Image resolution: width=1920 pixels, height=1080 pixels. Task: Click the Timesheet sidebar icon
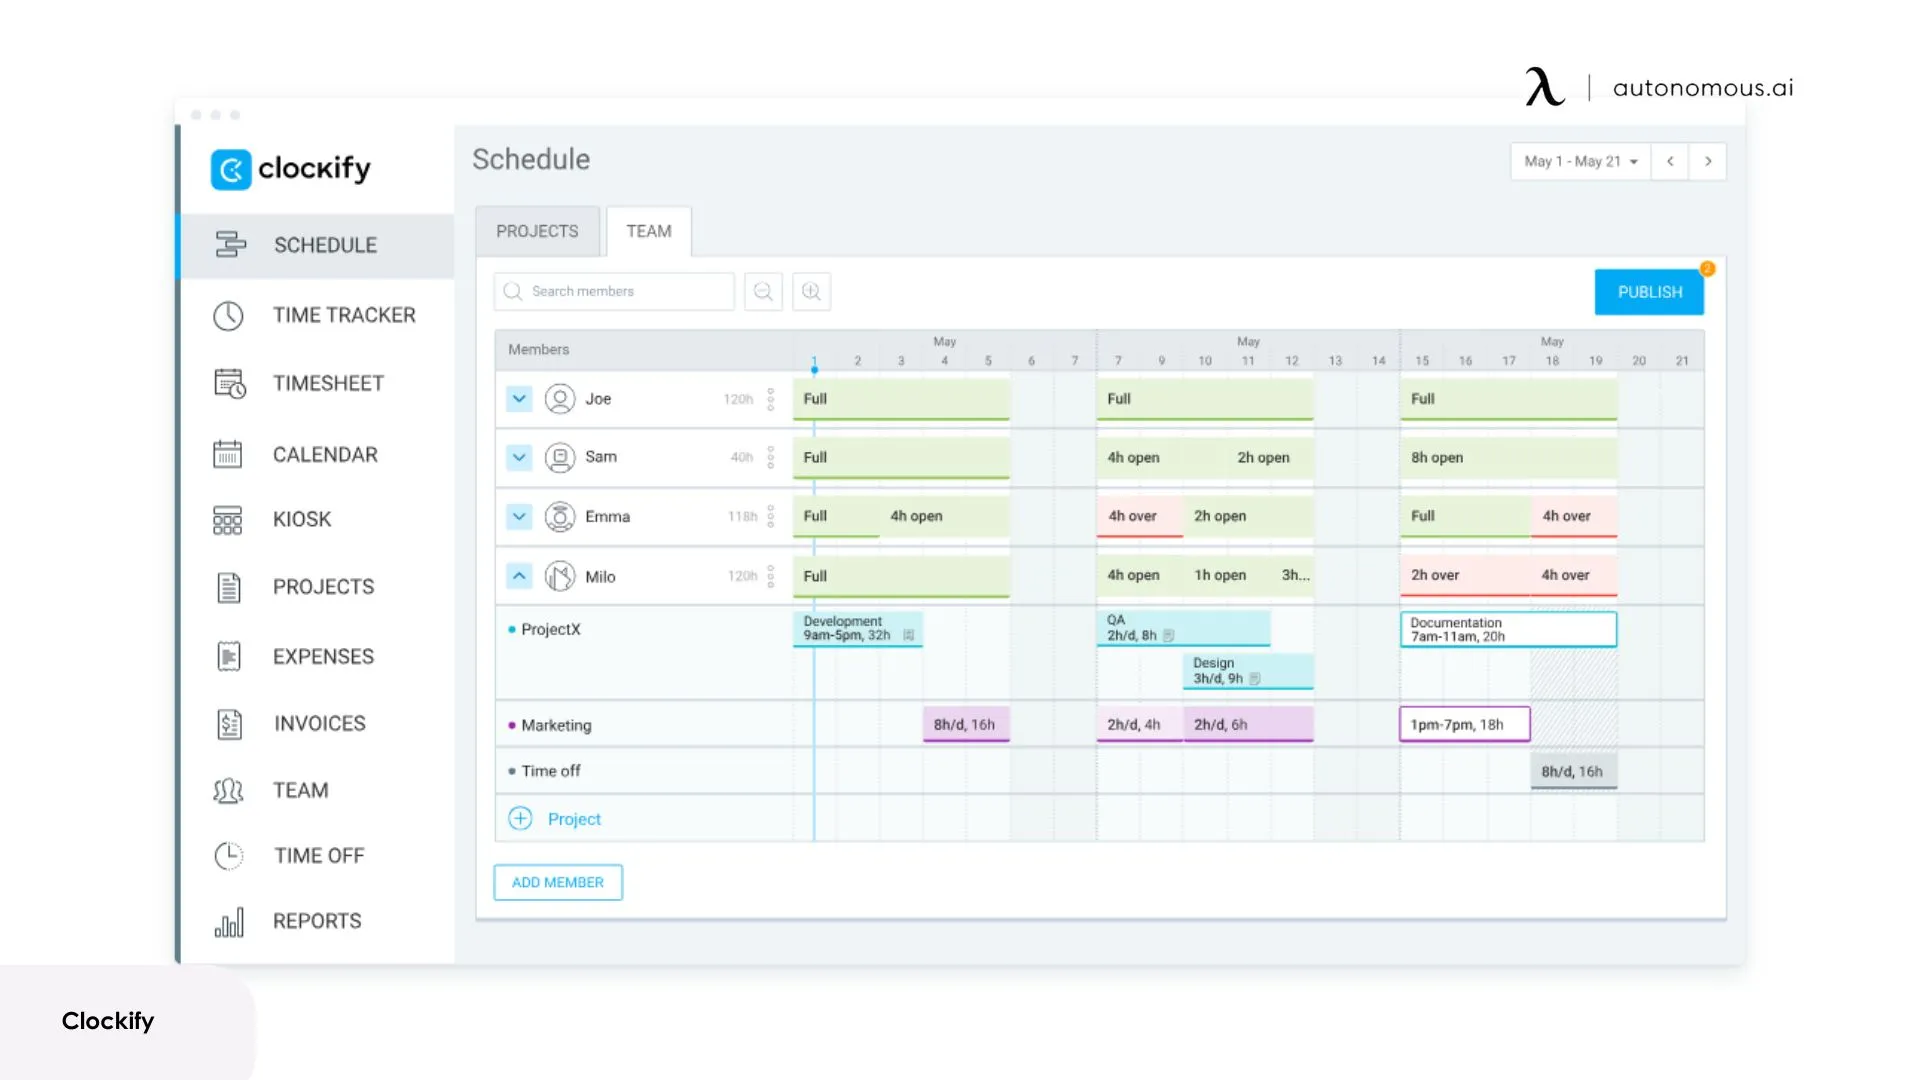229,384
